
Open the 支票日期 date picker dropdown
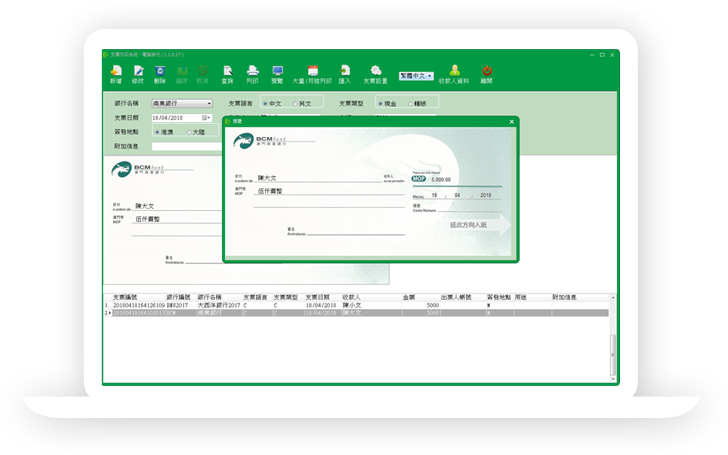click(208, 118)
